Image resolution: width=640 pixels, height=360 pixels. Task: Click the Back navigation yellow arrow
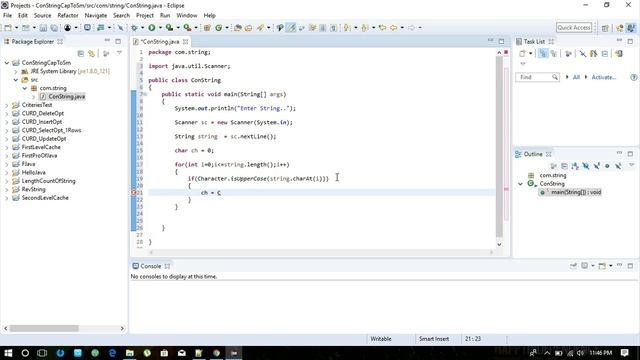(x=393, y=28)
